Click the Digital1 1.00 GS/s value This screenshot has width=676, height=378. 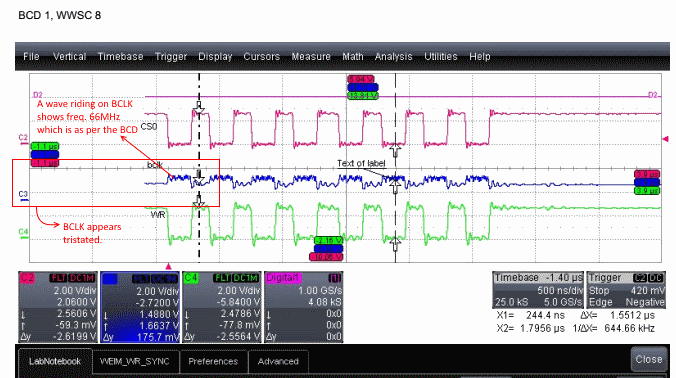click(320, 291)
